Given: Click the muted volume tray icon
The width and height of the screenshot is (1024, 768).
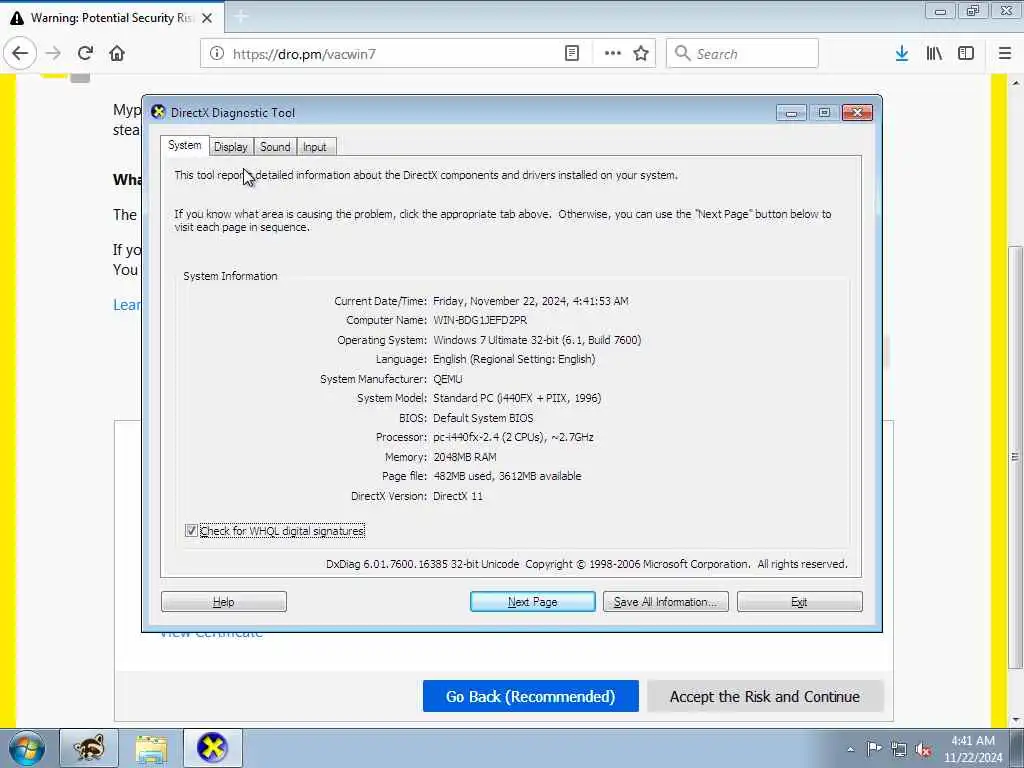Looking at the screenshot, I should pos(923,749).
